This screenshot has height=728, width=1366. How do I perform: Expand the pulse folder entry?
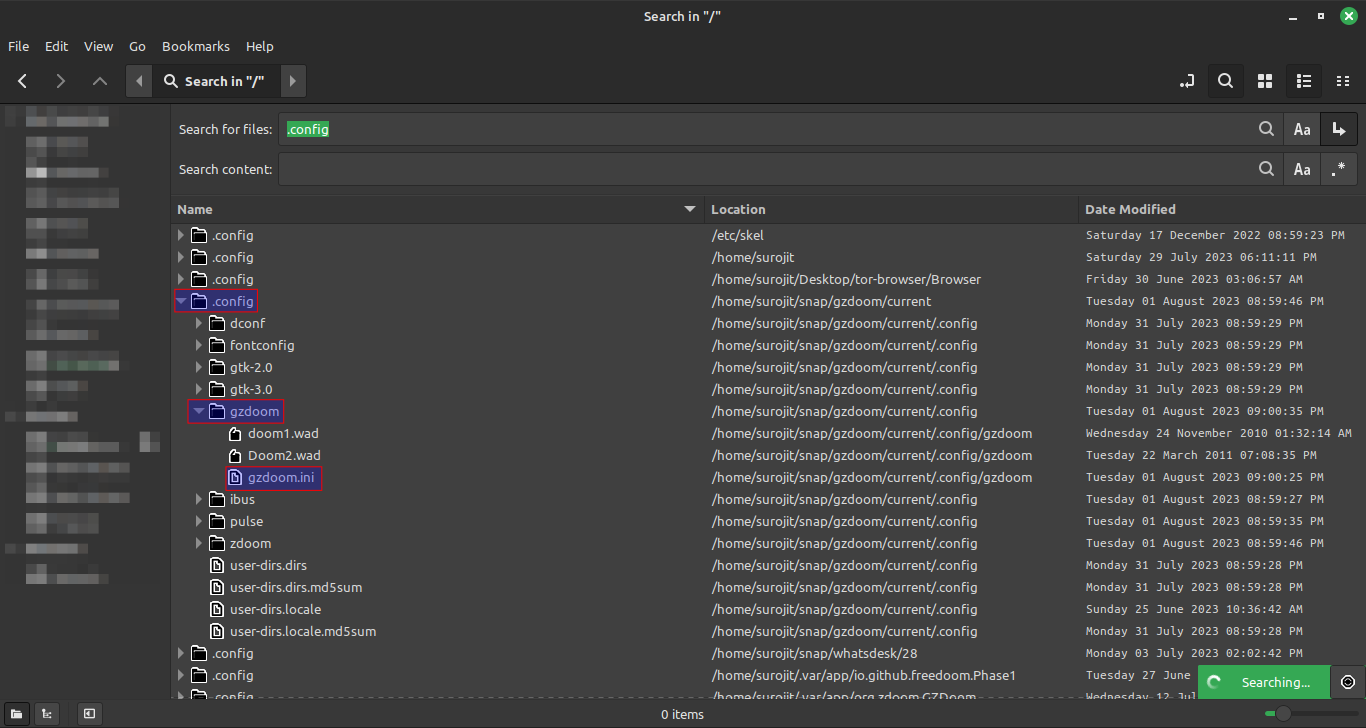(199, 521)
